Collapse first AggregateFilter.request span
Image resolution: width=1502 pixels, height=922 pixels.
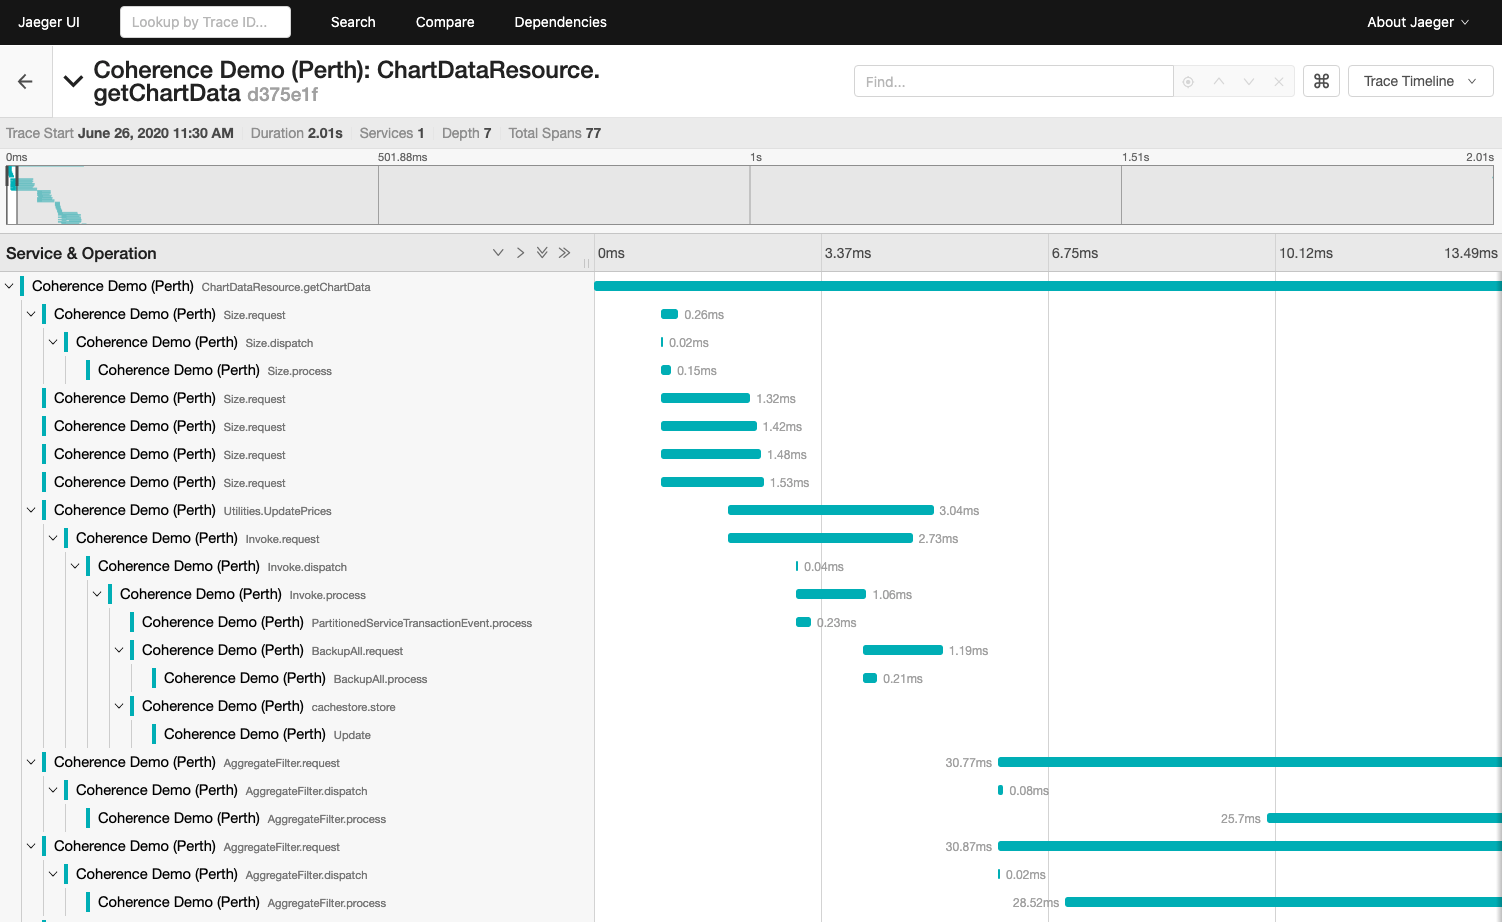click(x=31, y=762)
